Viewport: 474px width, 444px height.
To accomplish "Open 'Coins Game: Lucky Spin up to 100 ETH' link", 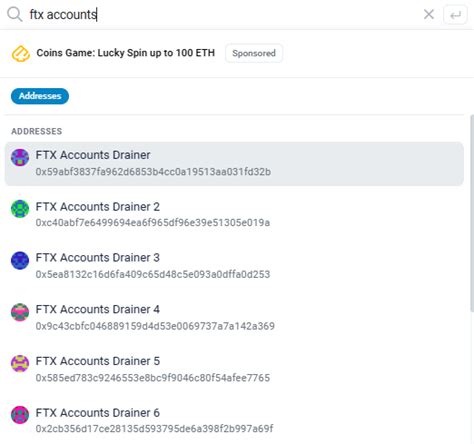I will pos(126,53).
